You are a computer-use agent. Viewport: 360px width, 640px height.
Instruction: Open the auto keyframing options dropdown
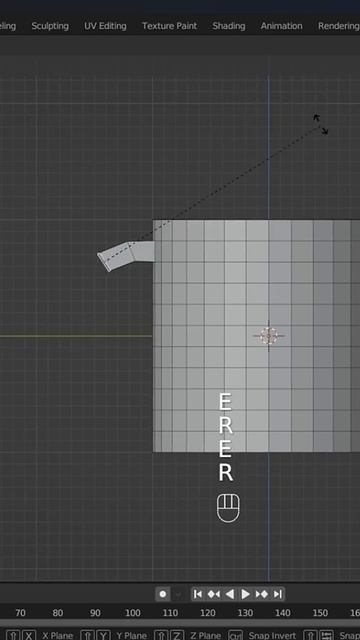pyautogui.click(x=178, y=594)
